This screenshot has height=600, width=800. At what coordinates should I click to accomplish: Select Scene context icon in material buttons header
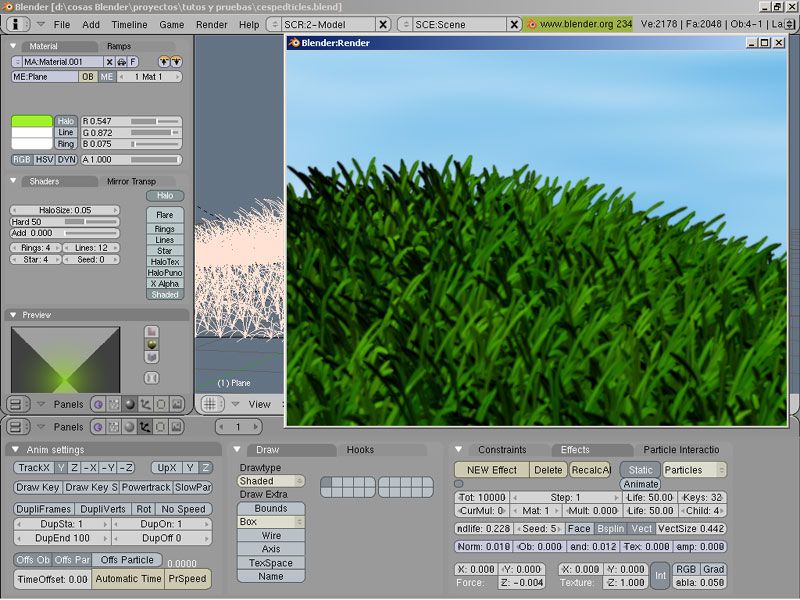click(x=177, y=405)
